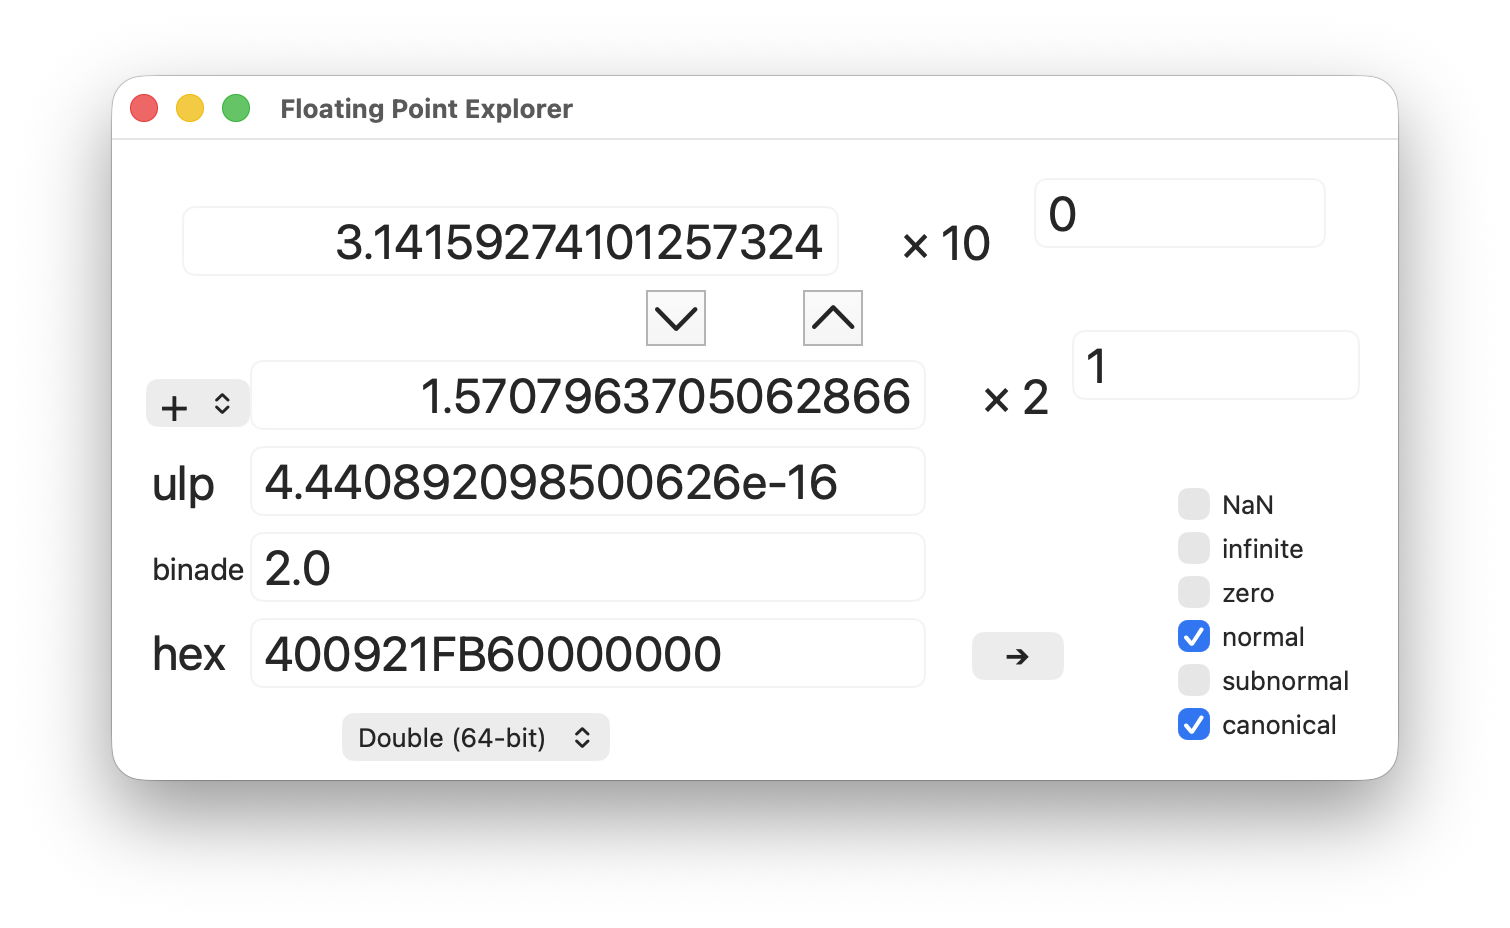The width and height of the screenshot is (1510, 928).
Task: Click the base-2 exponent field
Action: [1216, 365]
